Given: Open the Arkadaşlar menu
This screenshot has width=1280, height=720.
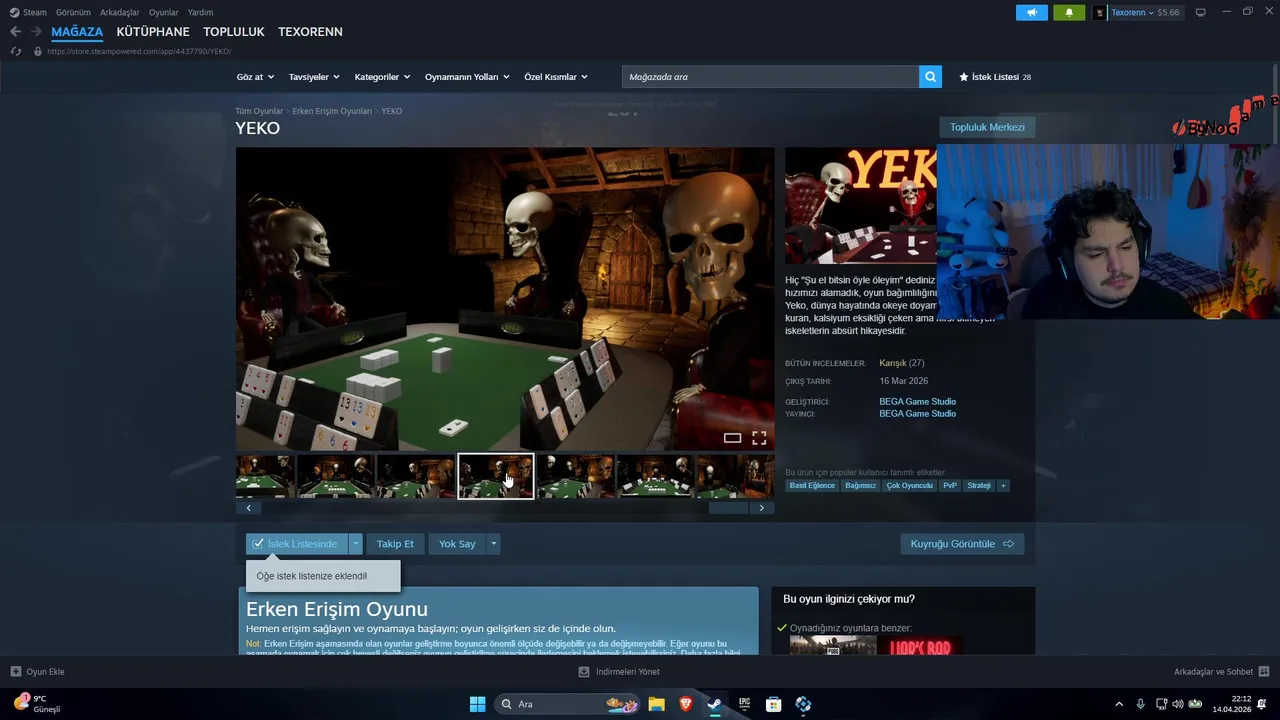Looking at the screenshot, I should tap(120, 12).
